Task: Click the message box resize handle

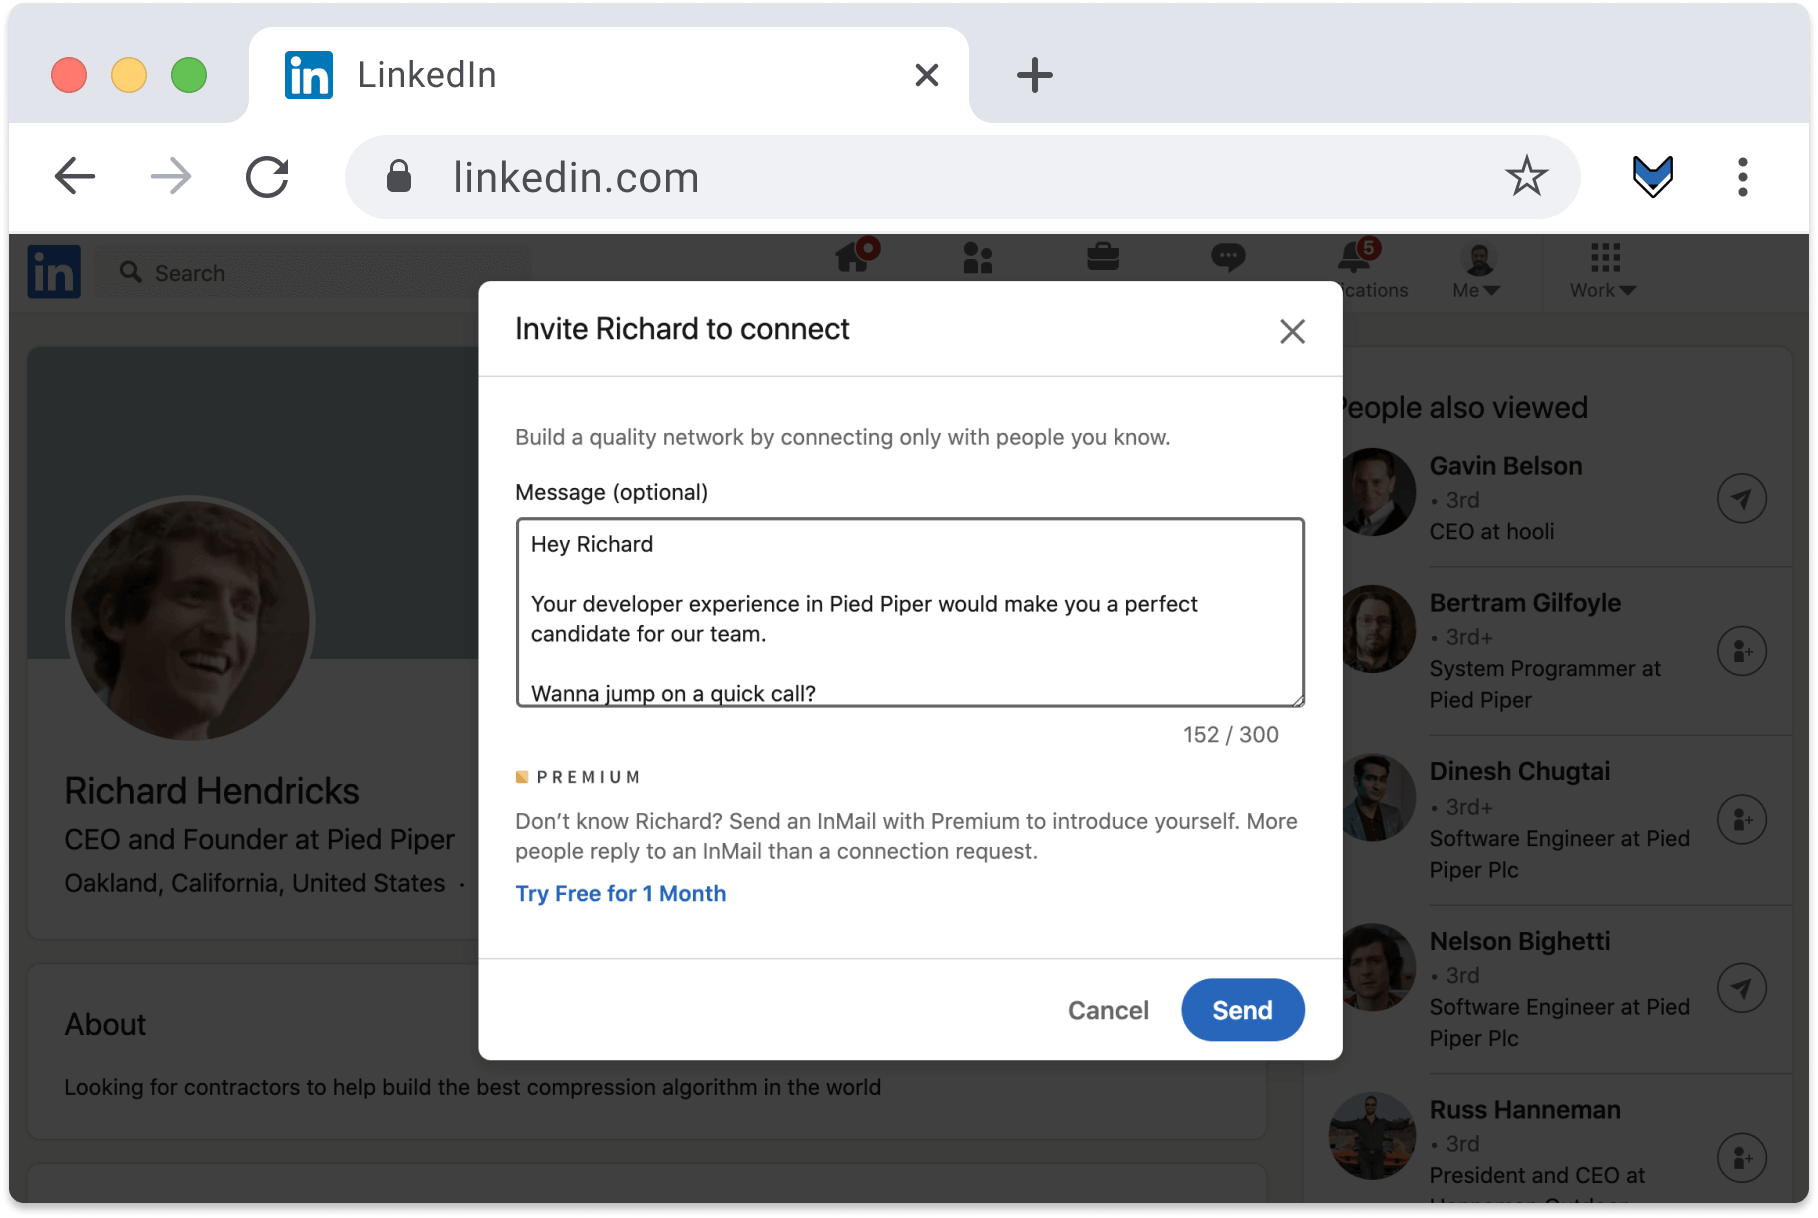Action: click(x=1298, y=701)
